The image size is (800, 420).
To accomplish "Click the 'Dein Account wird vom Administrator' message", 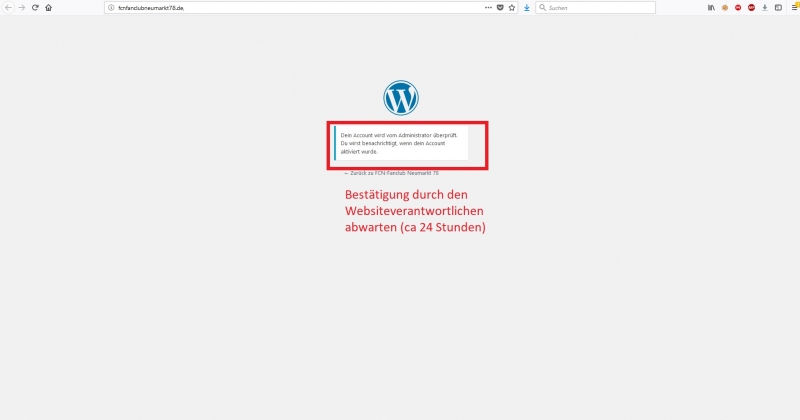I will point(401,143).
